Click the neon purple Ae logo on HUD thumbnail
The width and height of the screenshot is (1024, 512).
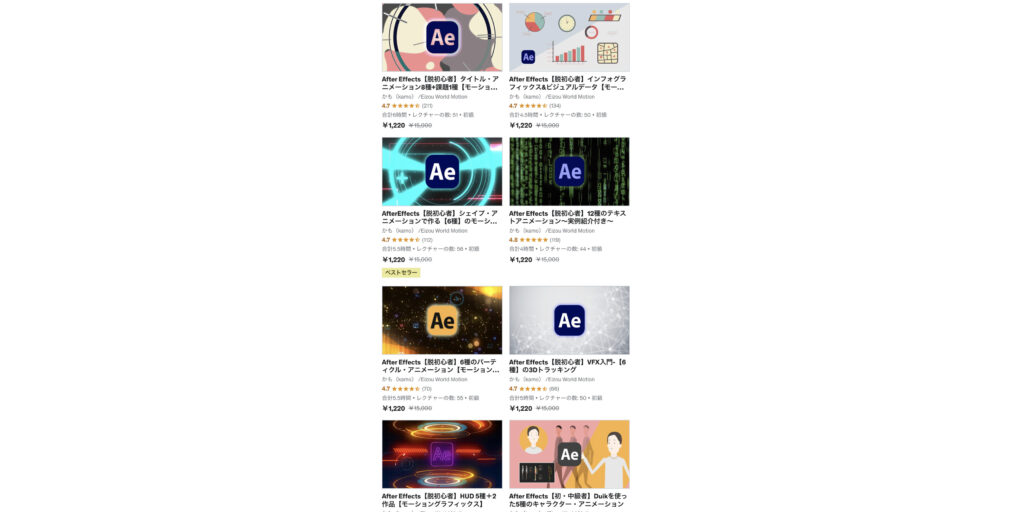tap(442, 453)
